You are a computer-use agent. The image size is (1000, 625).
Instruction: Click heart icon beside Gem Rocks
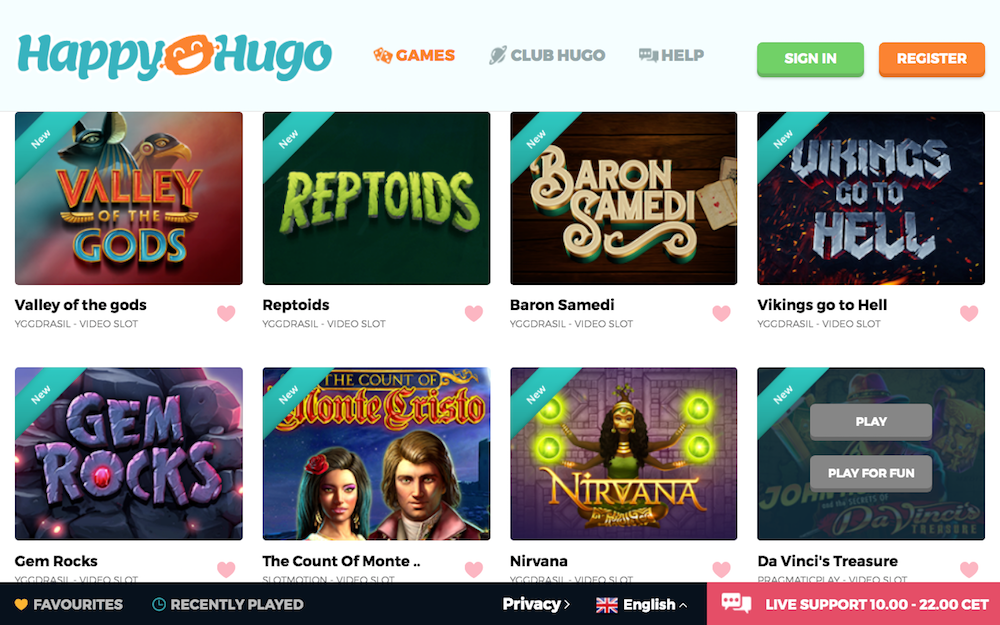point(226,569)
